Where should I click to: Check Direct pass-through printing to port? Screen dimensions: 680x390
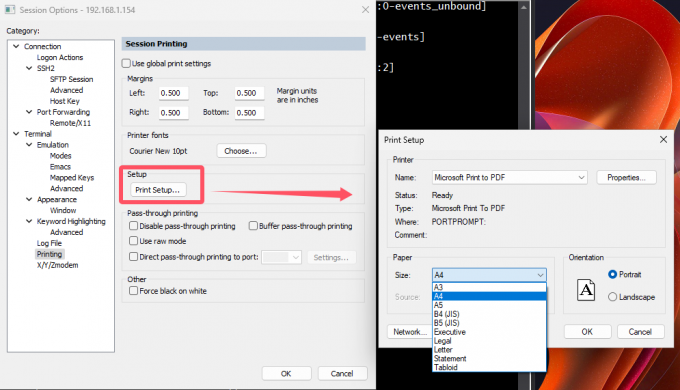(134, 256)
